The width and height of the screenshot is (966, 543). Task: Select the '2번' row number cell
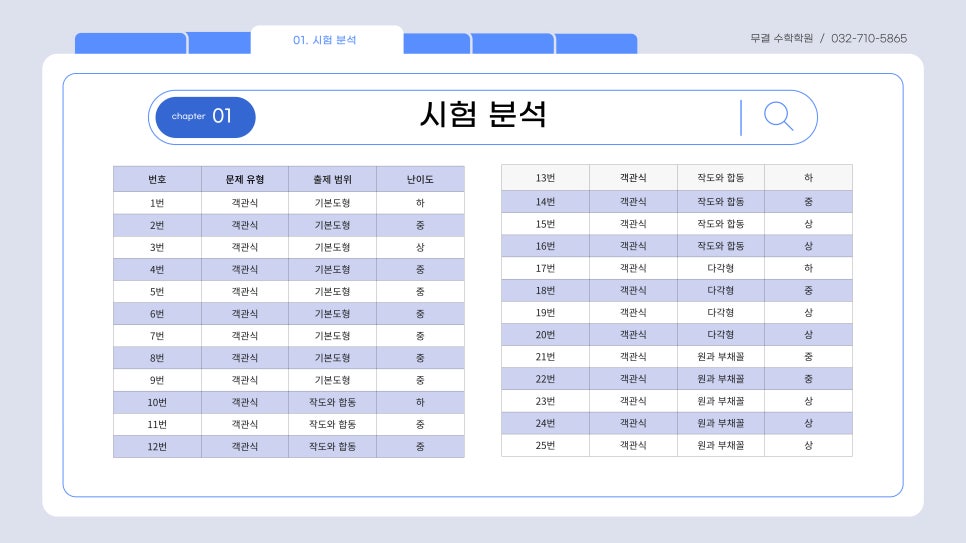tap(157, 225)
